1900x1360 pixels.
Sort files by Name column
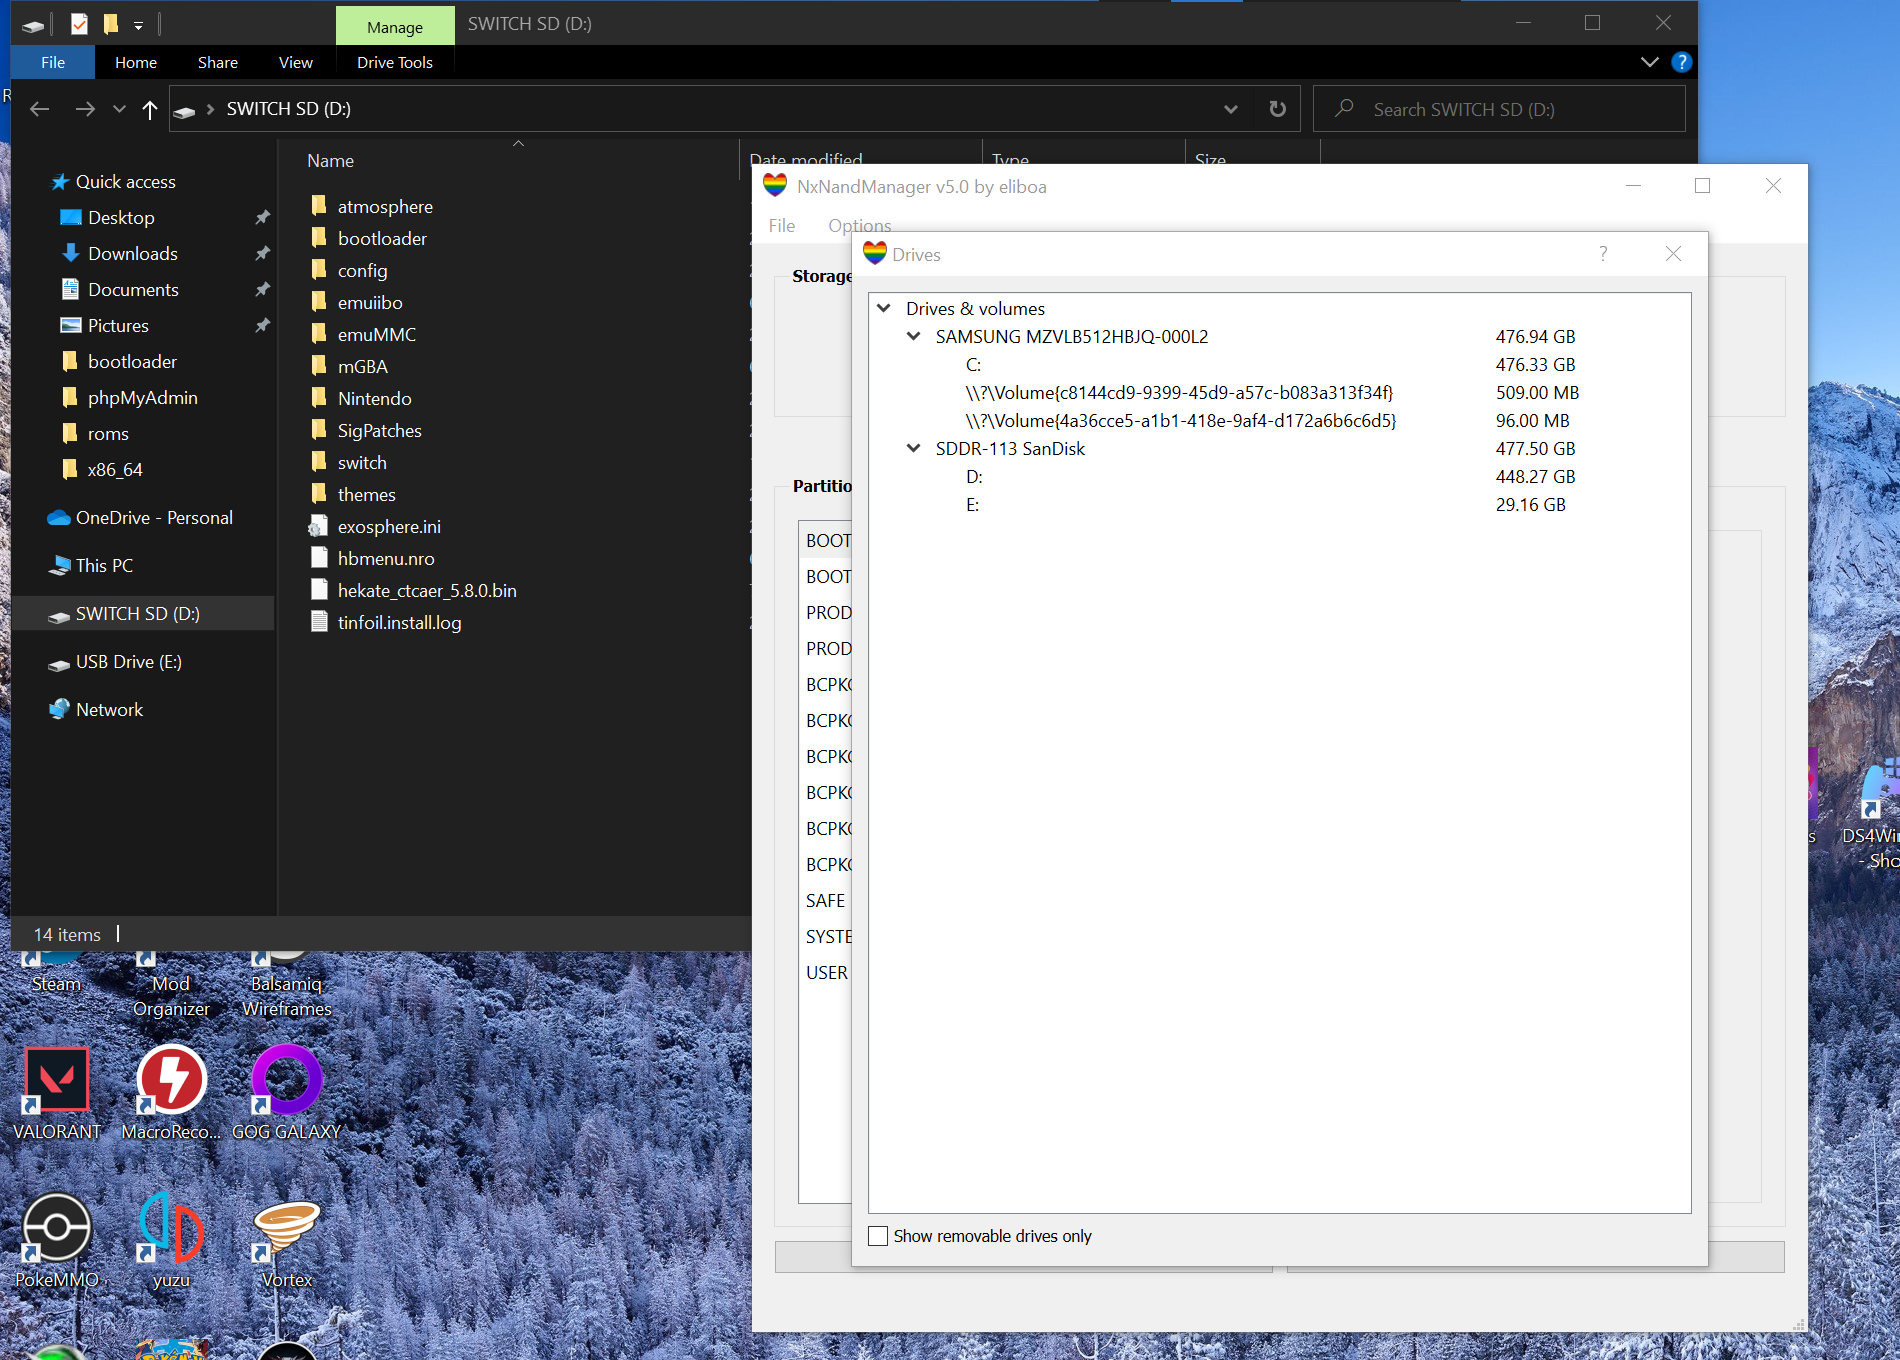point(330,160)
